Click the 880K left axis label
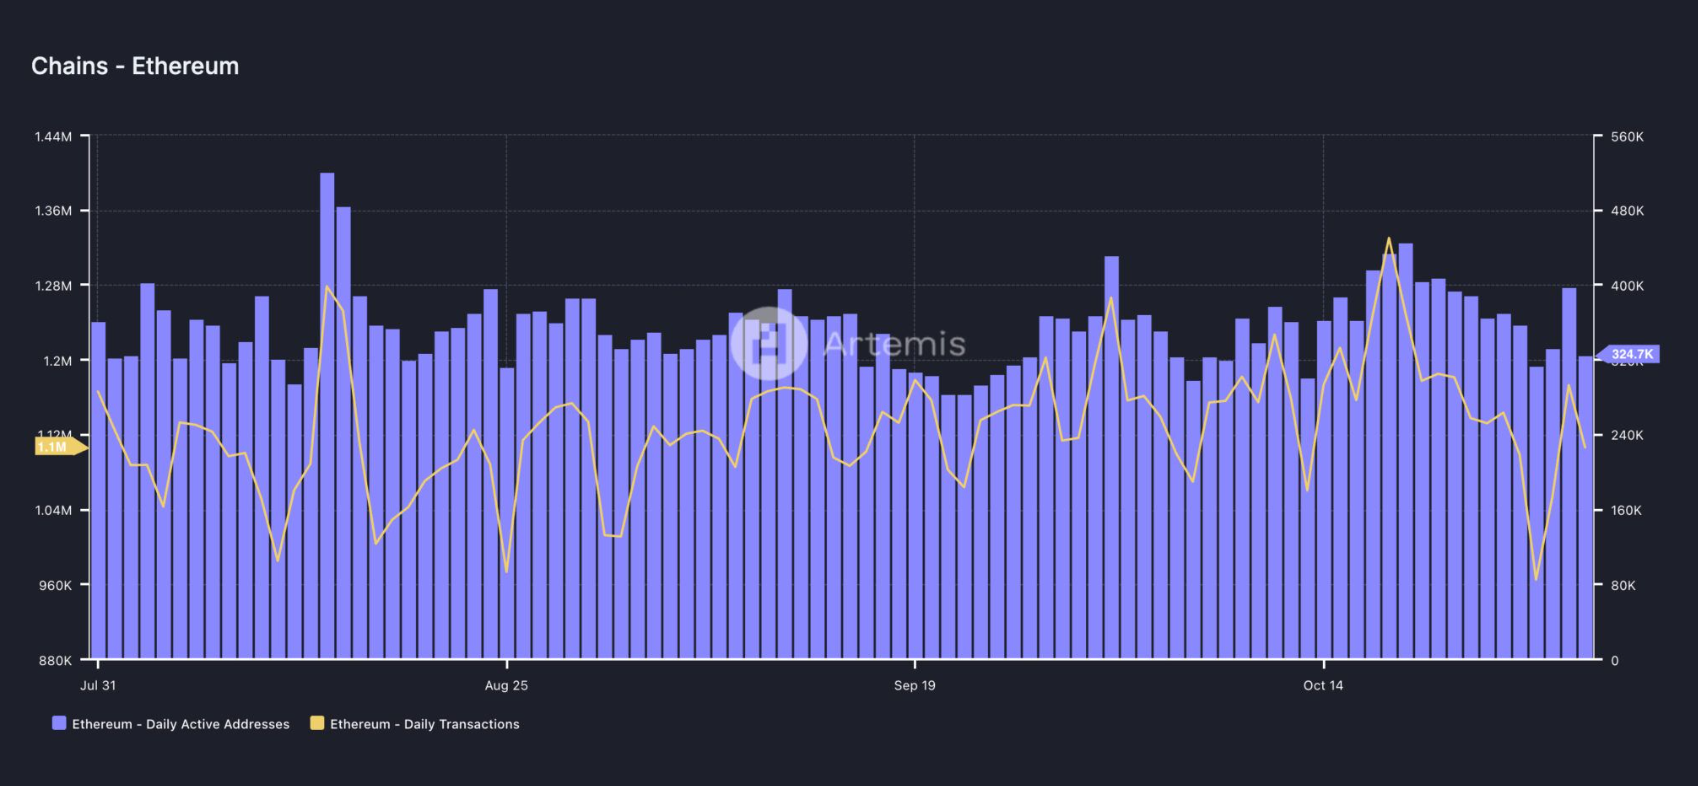Image resolution: width=1698 pixels, height=786 pixels. (x=55, y=660)
